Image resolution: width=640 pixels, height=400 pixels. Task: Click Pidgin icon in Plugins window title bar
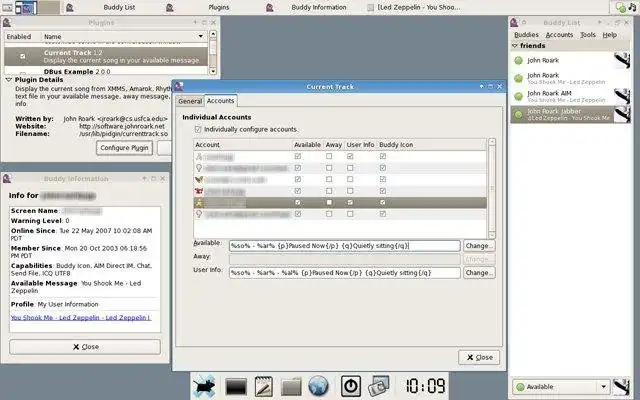click(7, 22)
